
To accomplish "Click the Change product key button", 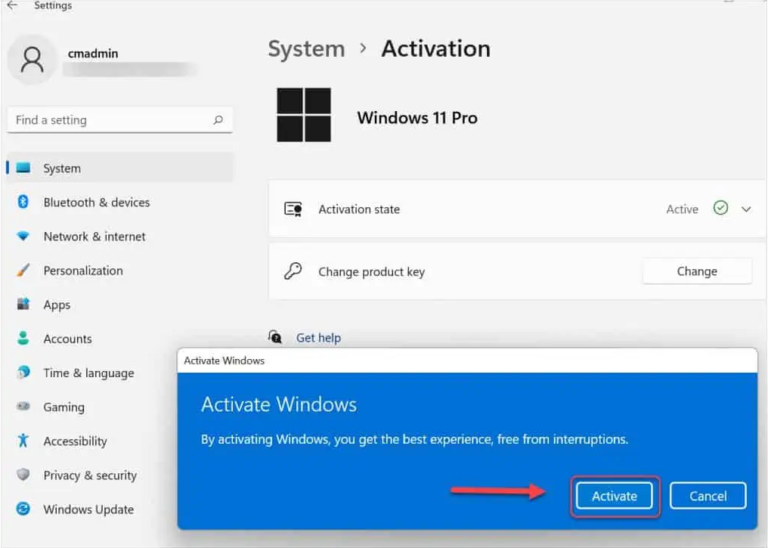I will coord(697,271).
